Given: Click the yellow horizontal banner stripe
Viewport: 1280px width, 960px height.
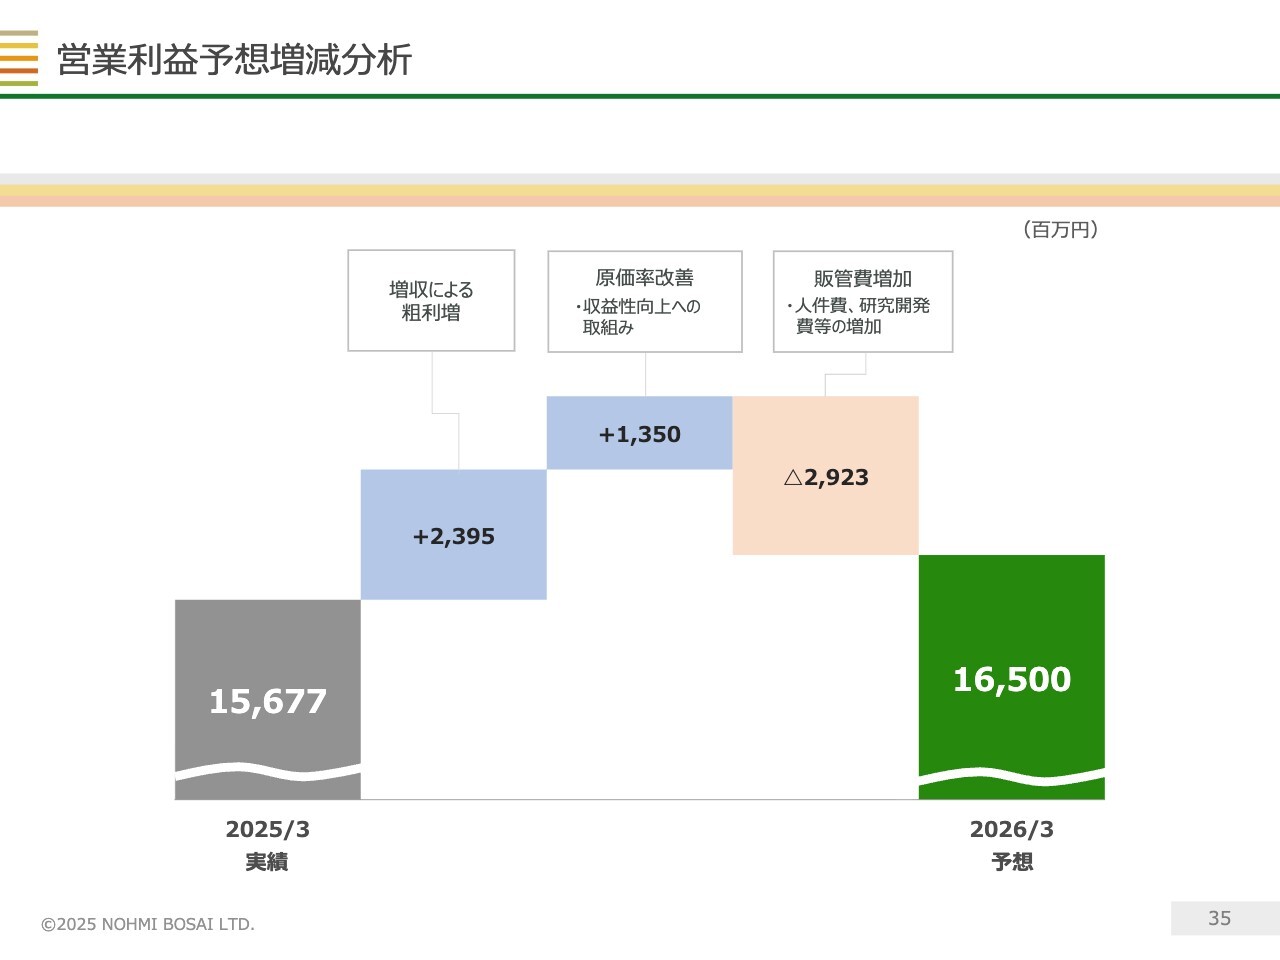Looking at the screenshot, I should point(640,190).
